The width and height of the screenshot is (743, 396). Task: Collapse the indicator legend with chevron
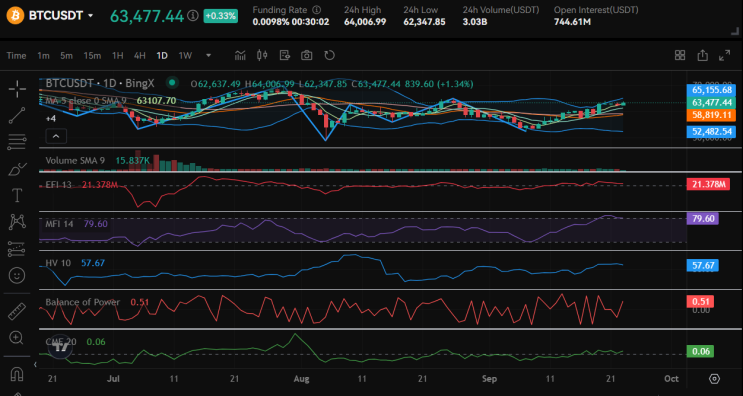[x=56, y=137]
